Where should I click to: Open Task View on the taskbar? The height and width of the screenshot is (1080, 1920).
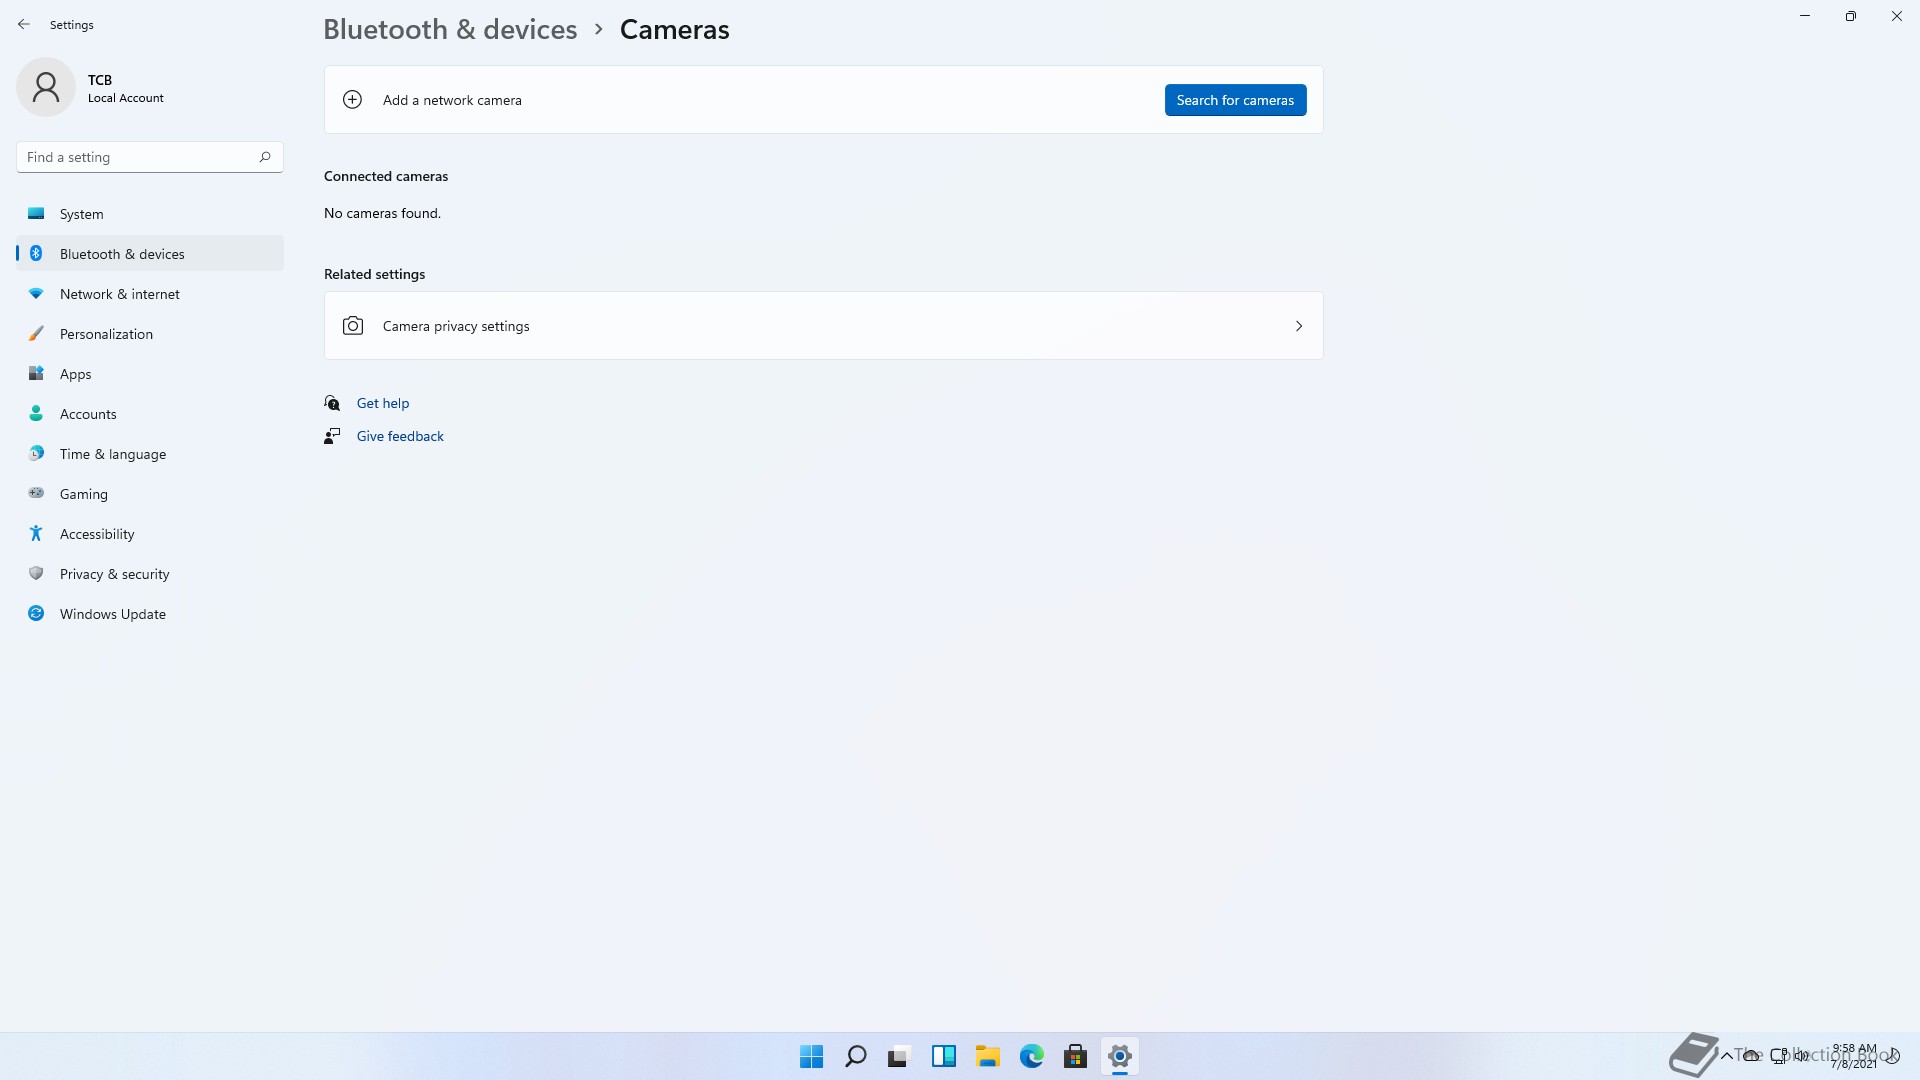tap(899, 1056)
